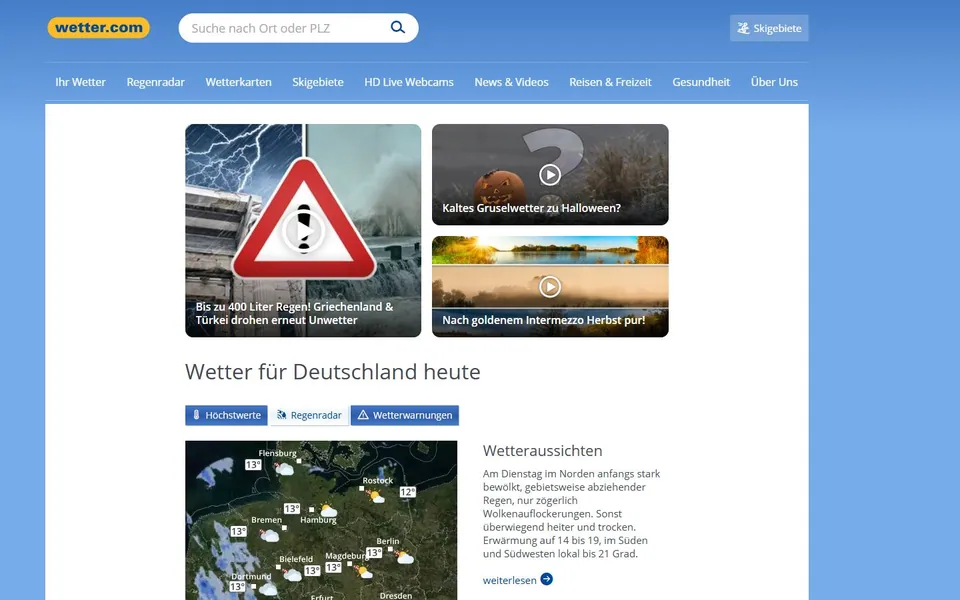Viewport: 960px width, 600px height.
Task: Open the Skigebiete button in header
Action: click(769, 28)
